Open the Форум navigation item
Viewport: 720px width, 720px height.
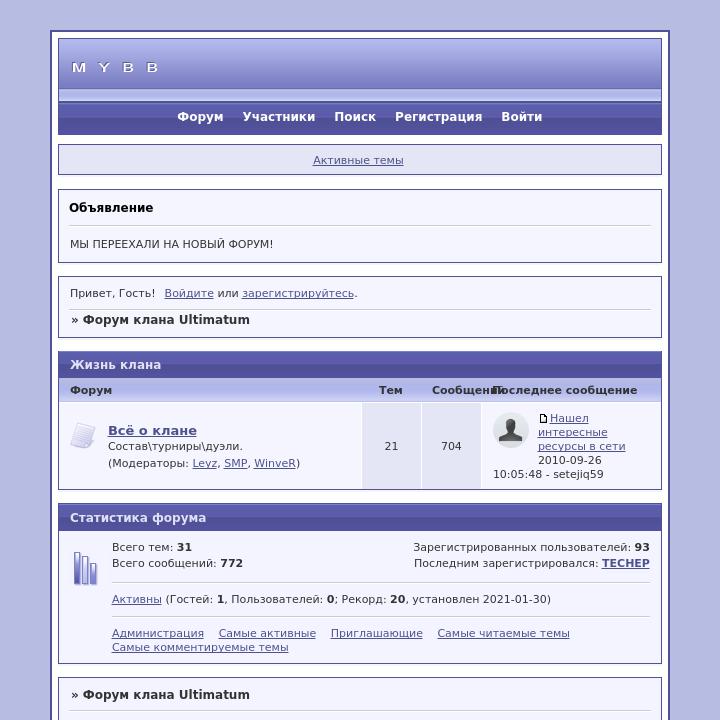(200, 117)
